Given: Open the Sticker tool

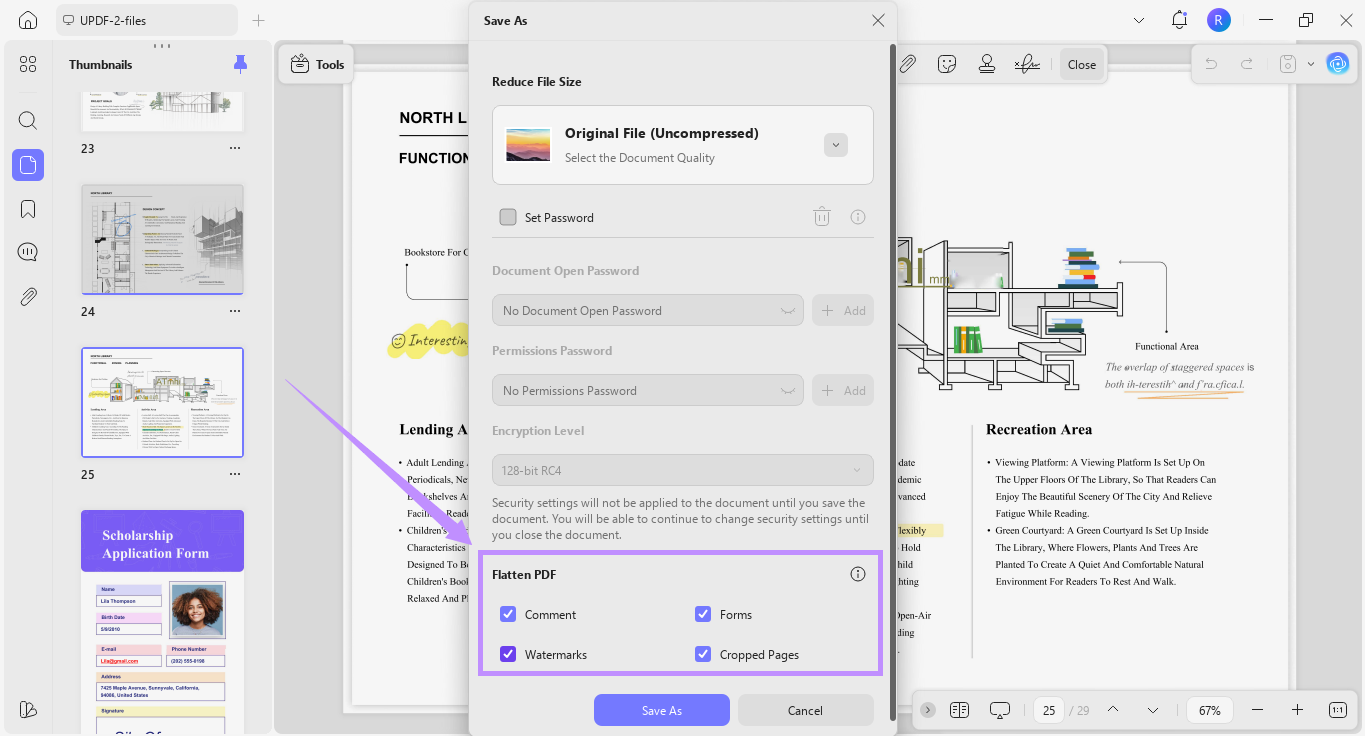Looking at the screenshot, I should coord(947,63).
